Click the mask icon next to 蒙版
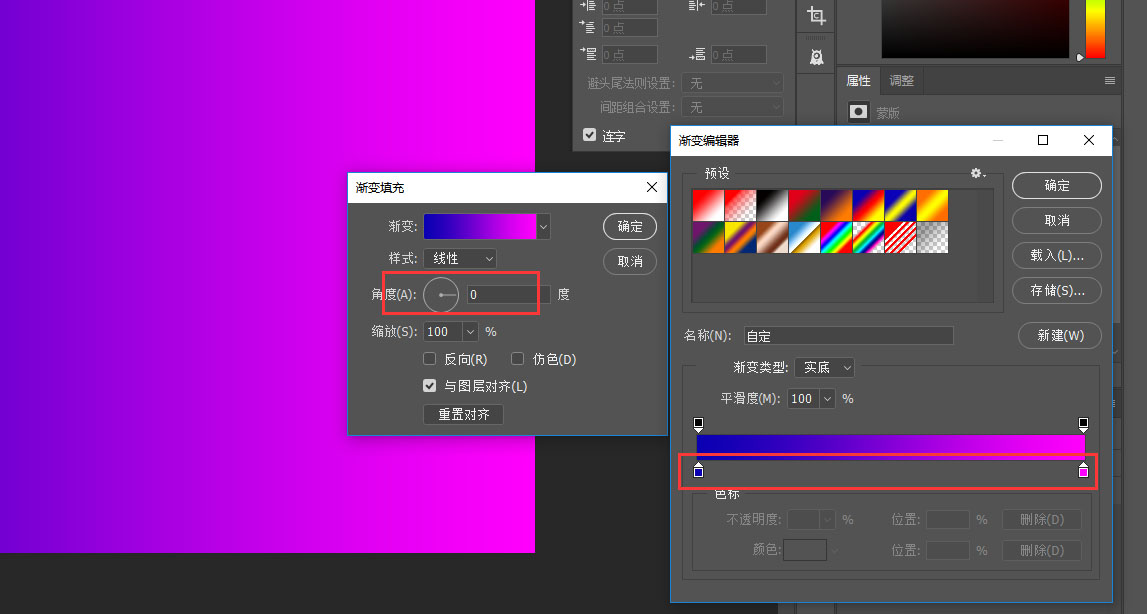 click(858, 112)
